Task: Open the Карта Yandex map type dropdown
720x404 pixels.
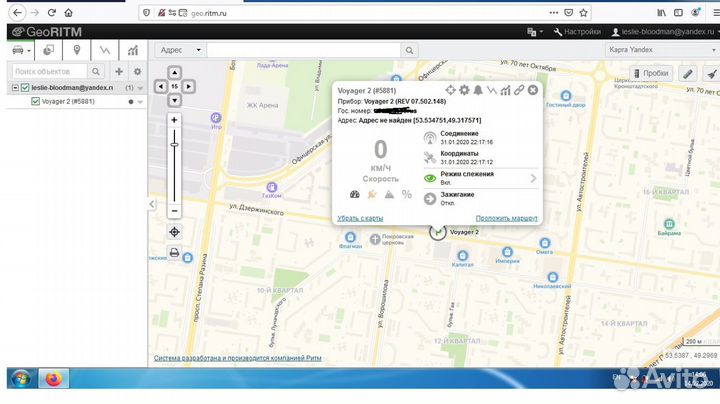Action: pos(661,50)
